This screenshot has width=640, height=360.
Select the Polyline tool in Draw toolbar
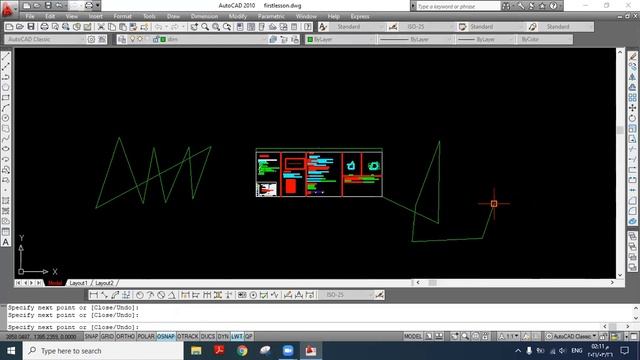pos(6,77)
